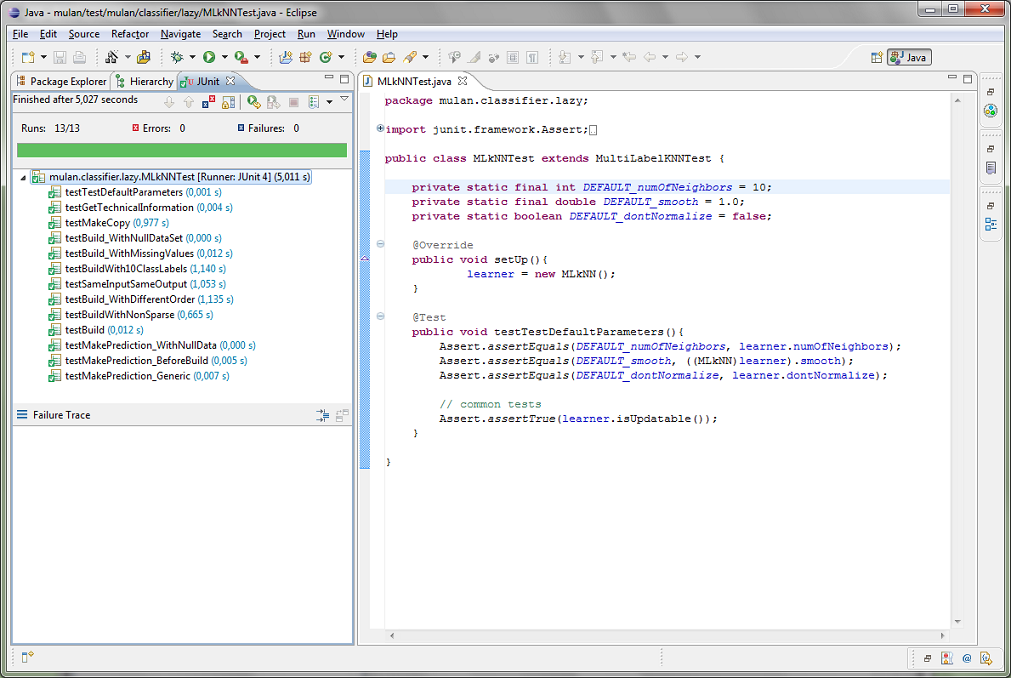Click the editor's vertical scrollbar
The height and width of the screenshot is (678, 1011).
click(x=957, y=360)
